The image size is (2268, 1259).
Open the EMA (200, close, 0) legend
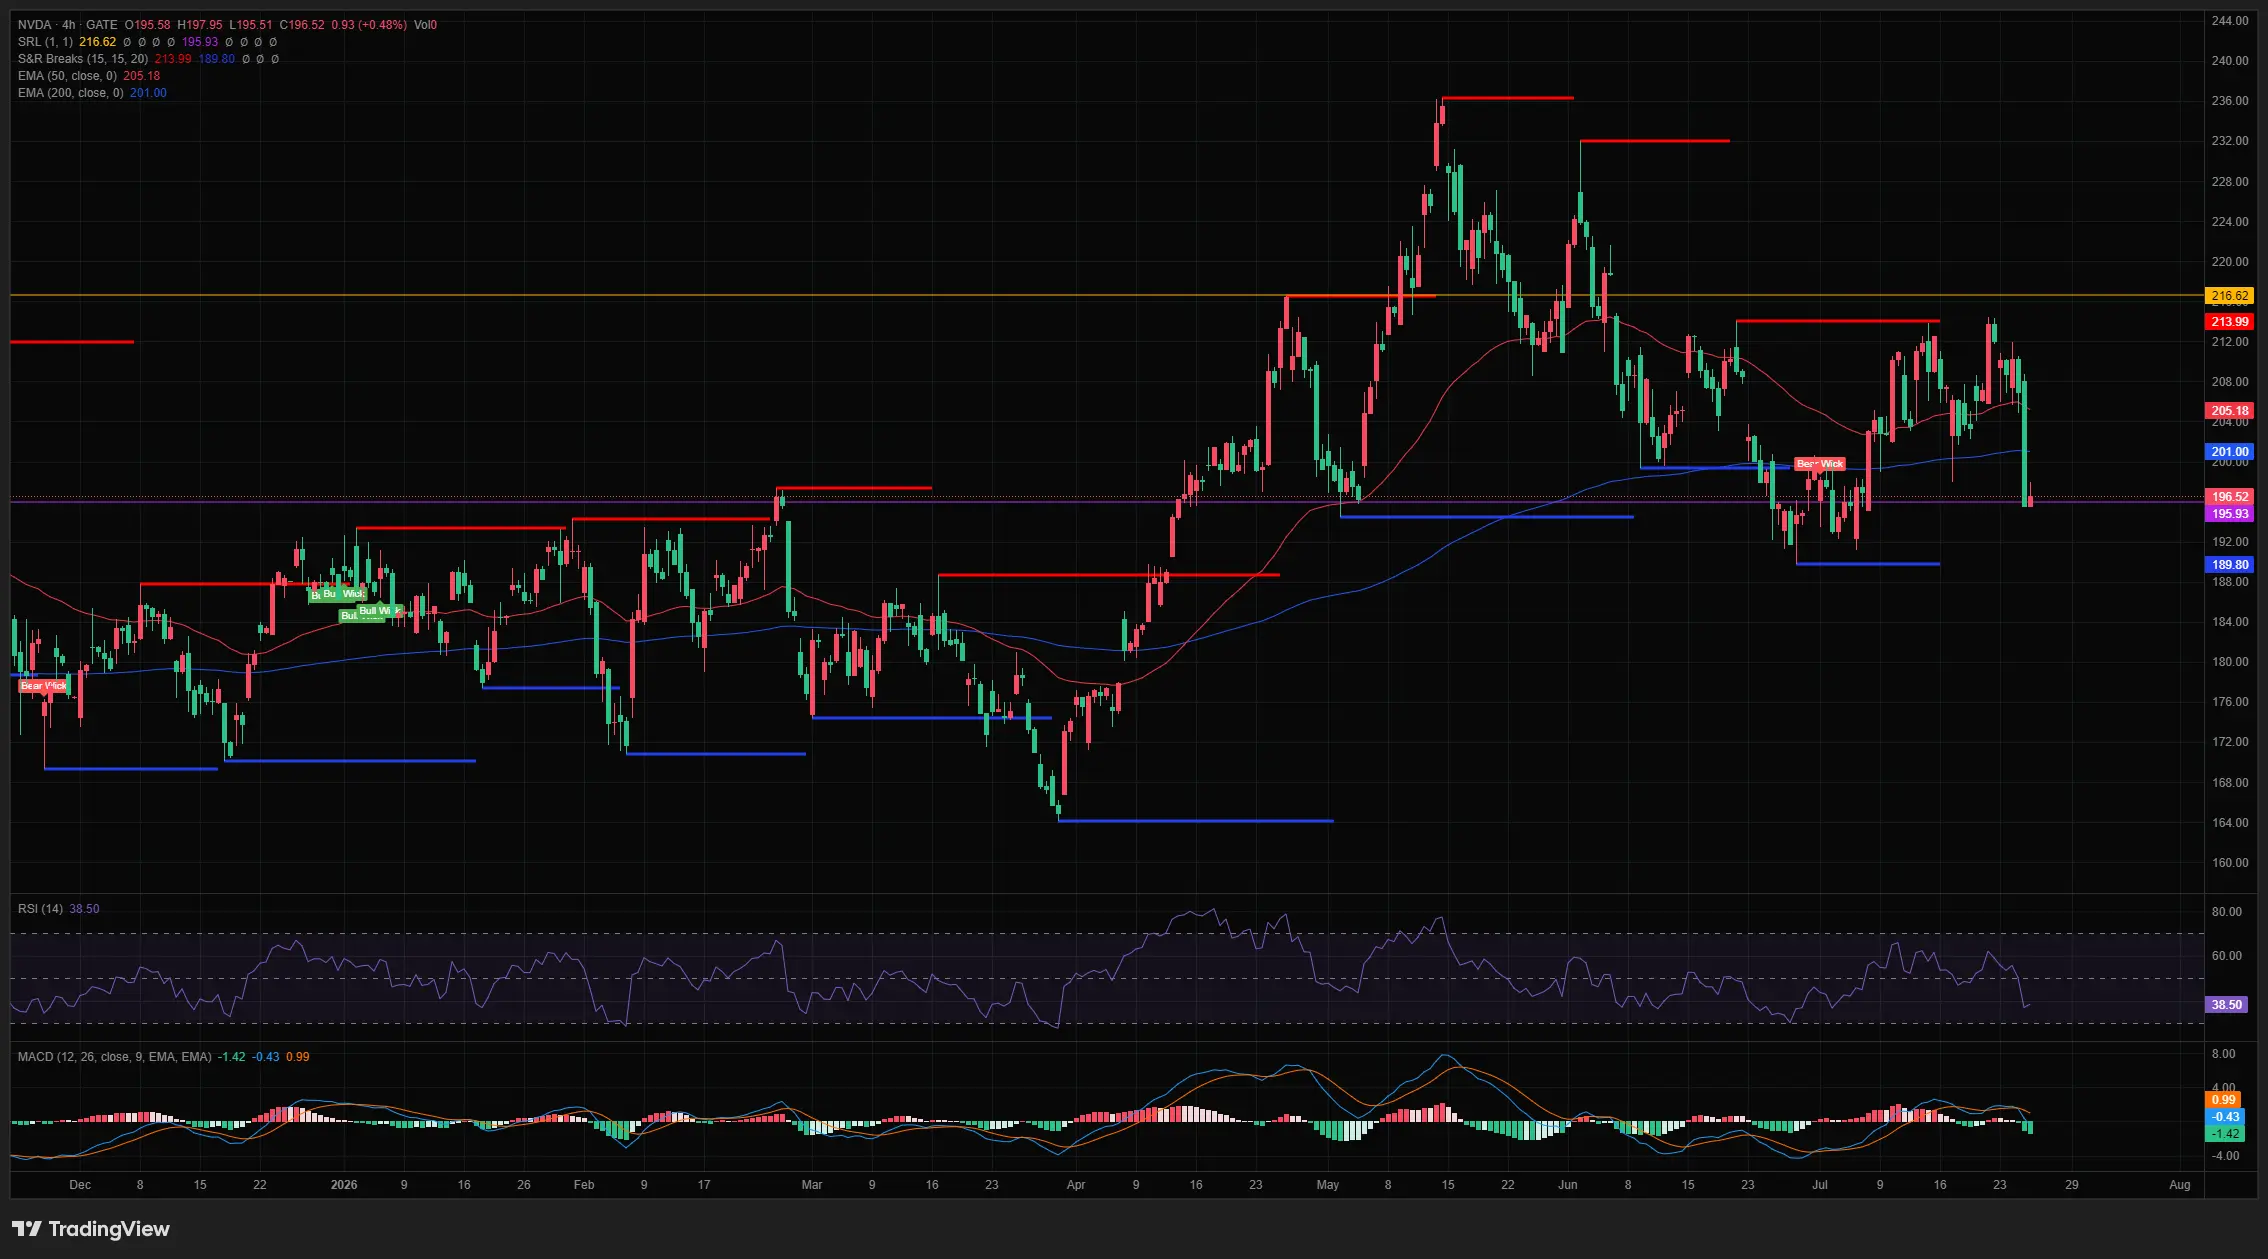(71, 93)
